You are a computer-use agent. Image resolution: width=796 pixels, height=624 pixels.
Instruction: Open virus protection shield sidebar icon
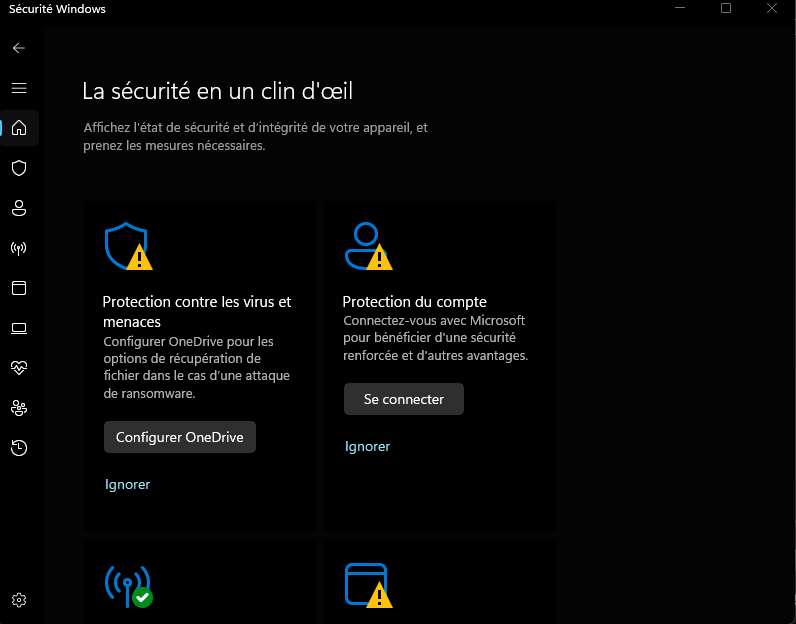point(19,168)
